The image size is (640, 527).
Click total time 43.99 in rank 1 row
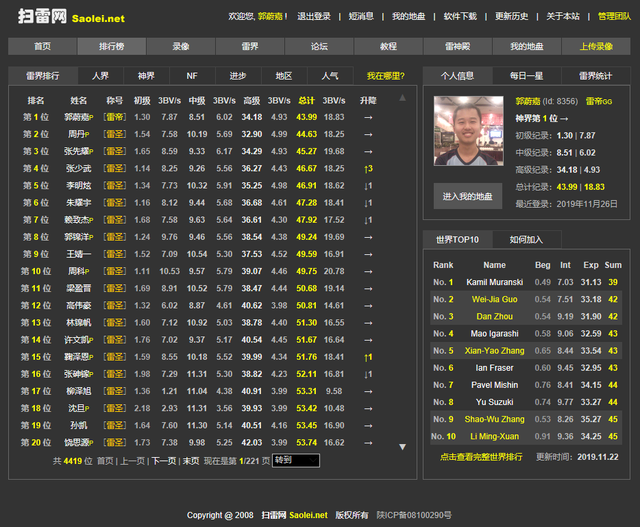tap(307, 117)
